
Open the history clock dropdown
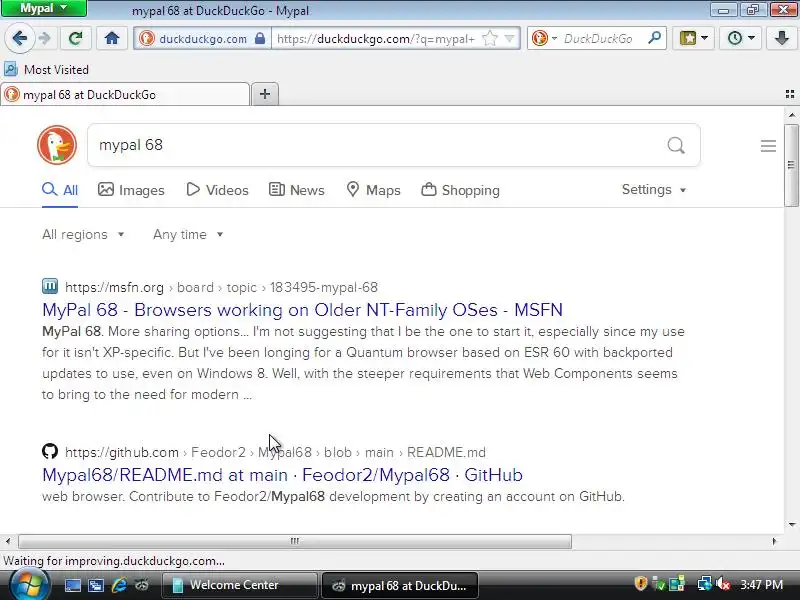[740, 38]
